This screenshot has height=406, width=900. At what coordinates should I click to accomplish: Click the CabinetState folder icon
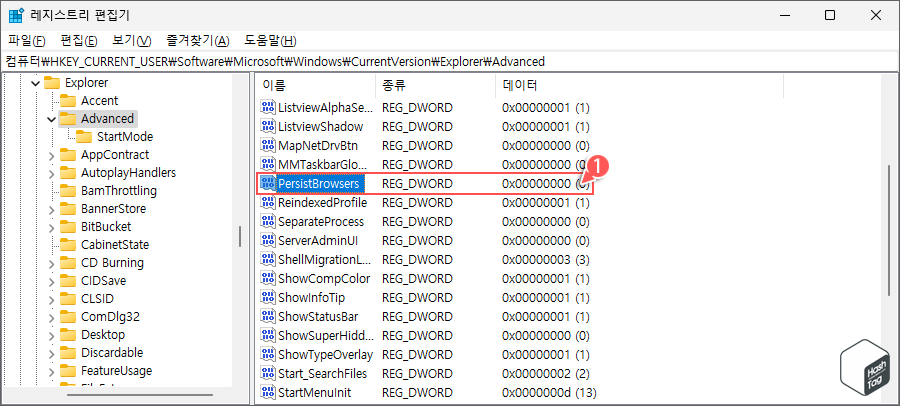coord(68,245)
